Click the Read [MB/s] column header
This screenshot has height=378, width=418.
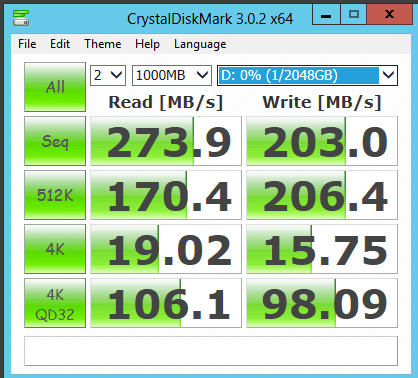point(166,102)
